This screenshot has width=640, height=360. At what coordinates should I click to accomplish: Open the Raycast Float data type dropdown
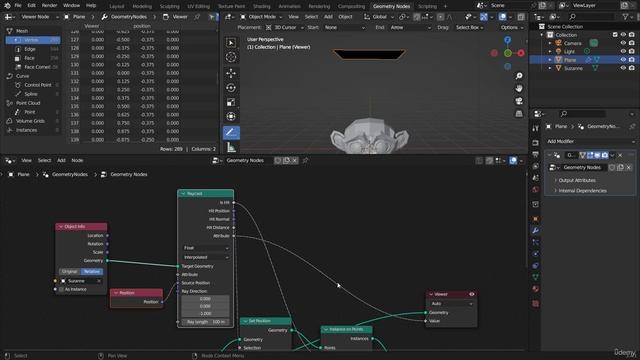[x=206, y=248]
